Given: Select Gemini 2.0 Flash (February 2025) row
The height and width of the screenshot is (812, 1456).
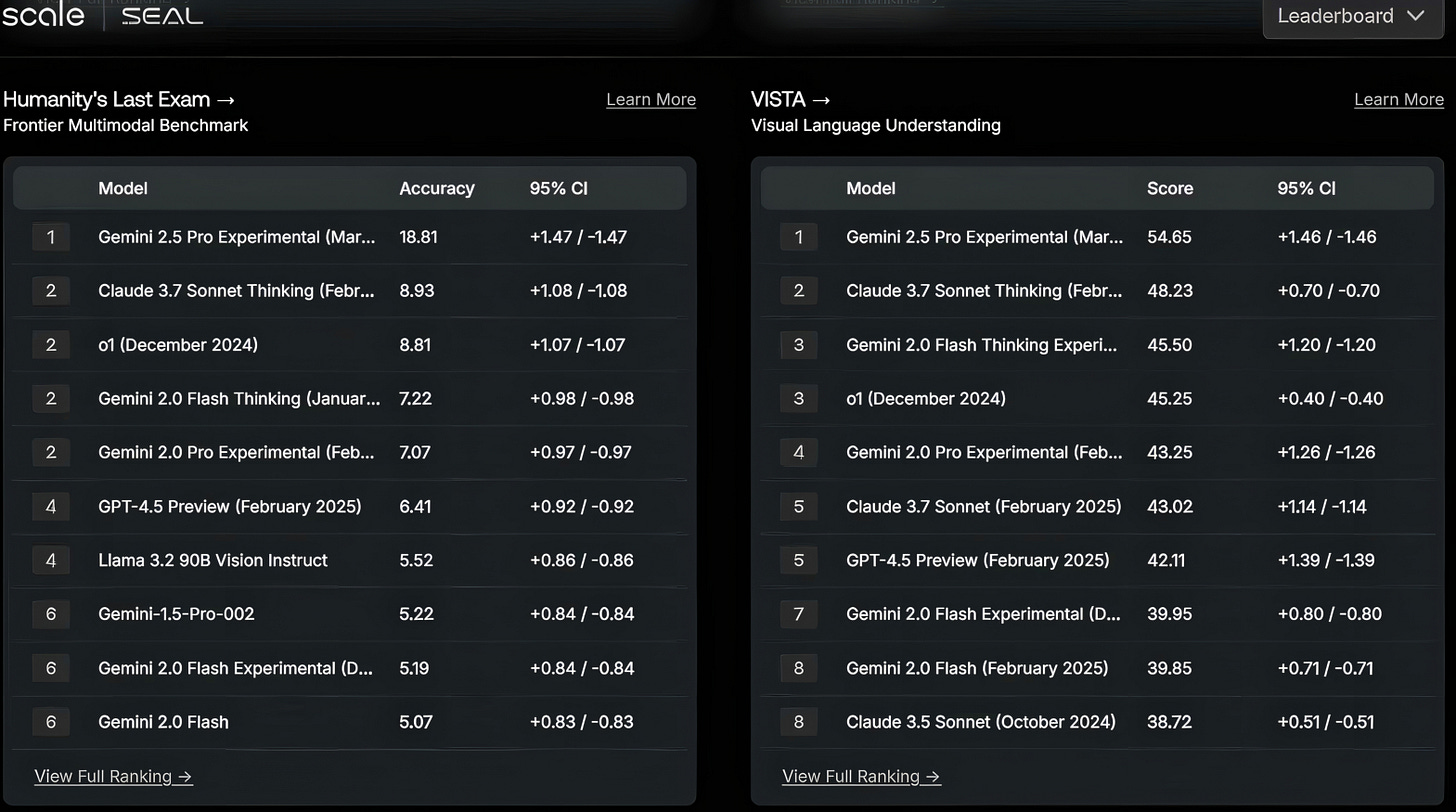Looking at the screenshot, I should point(1098,668).
